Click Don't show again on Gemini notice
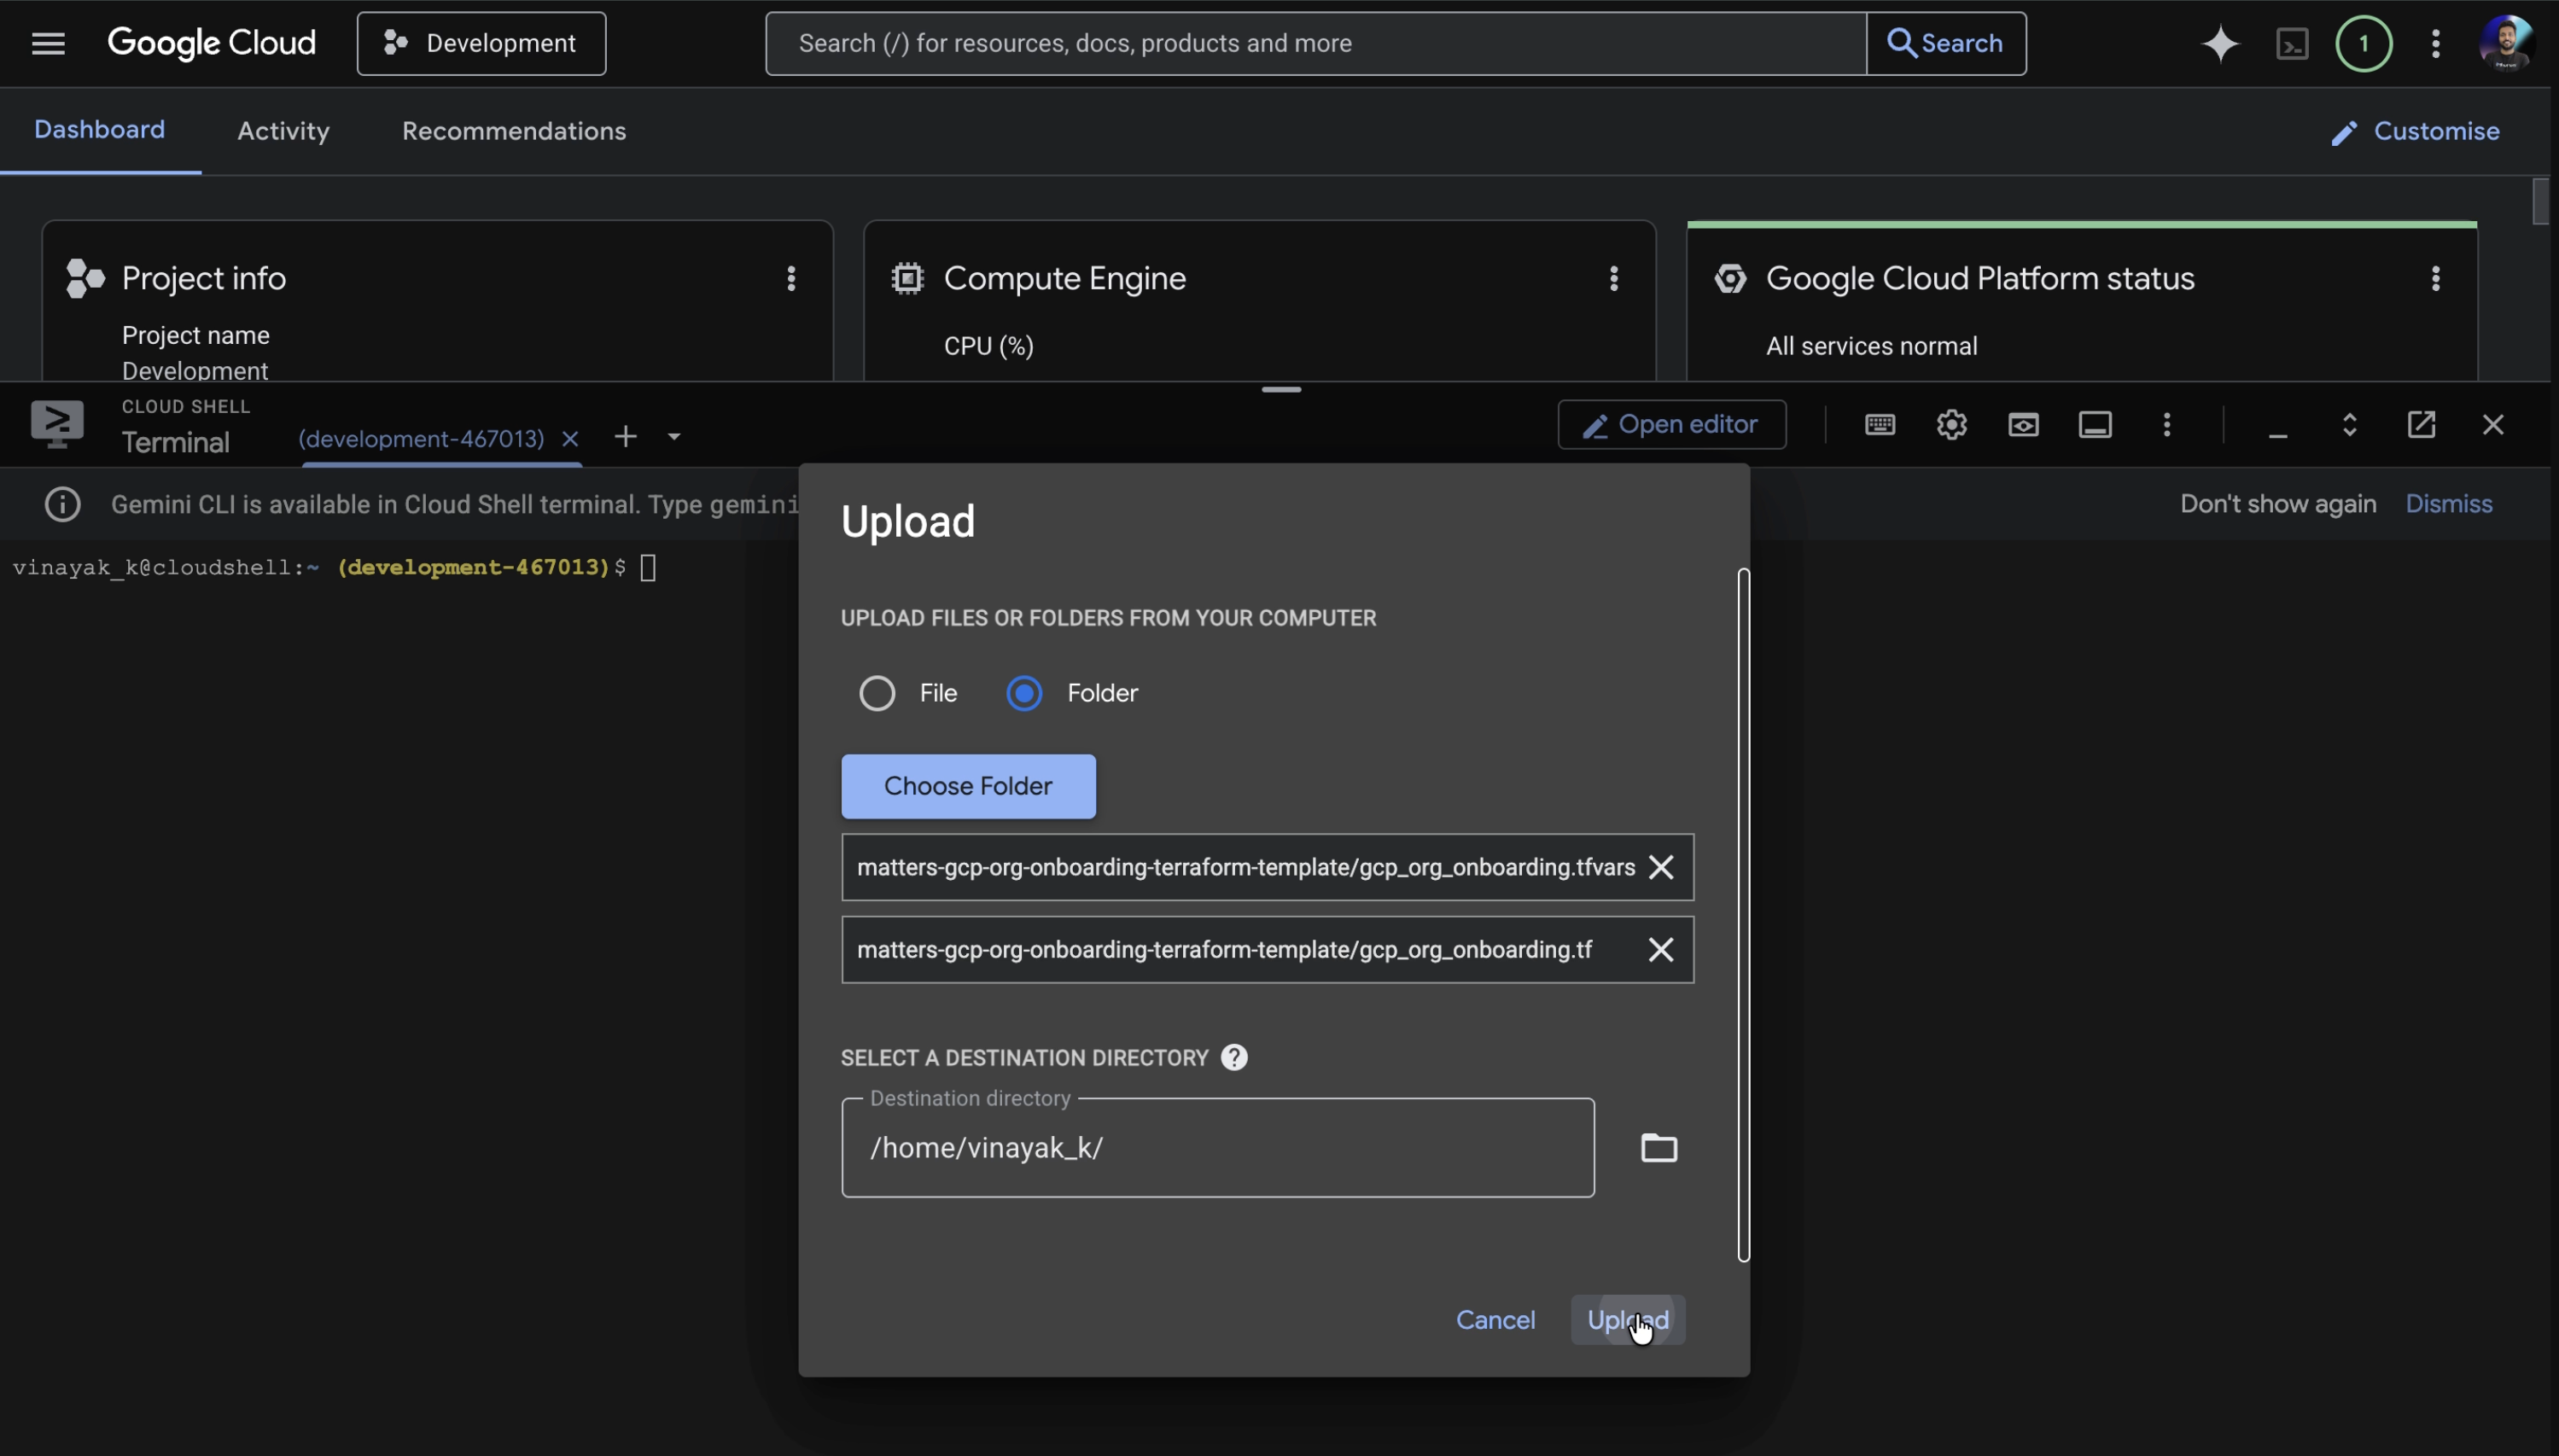Image resolution: width=2559 pixels, height=1456 pixels. coord(2278,503)
